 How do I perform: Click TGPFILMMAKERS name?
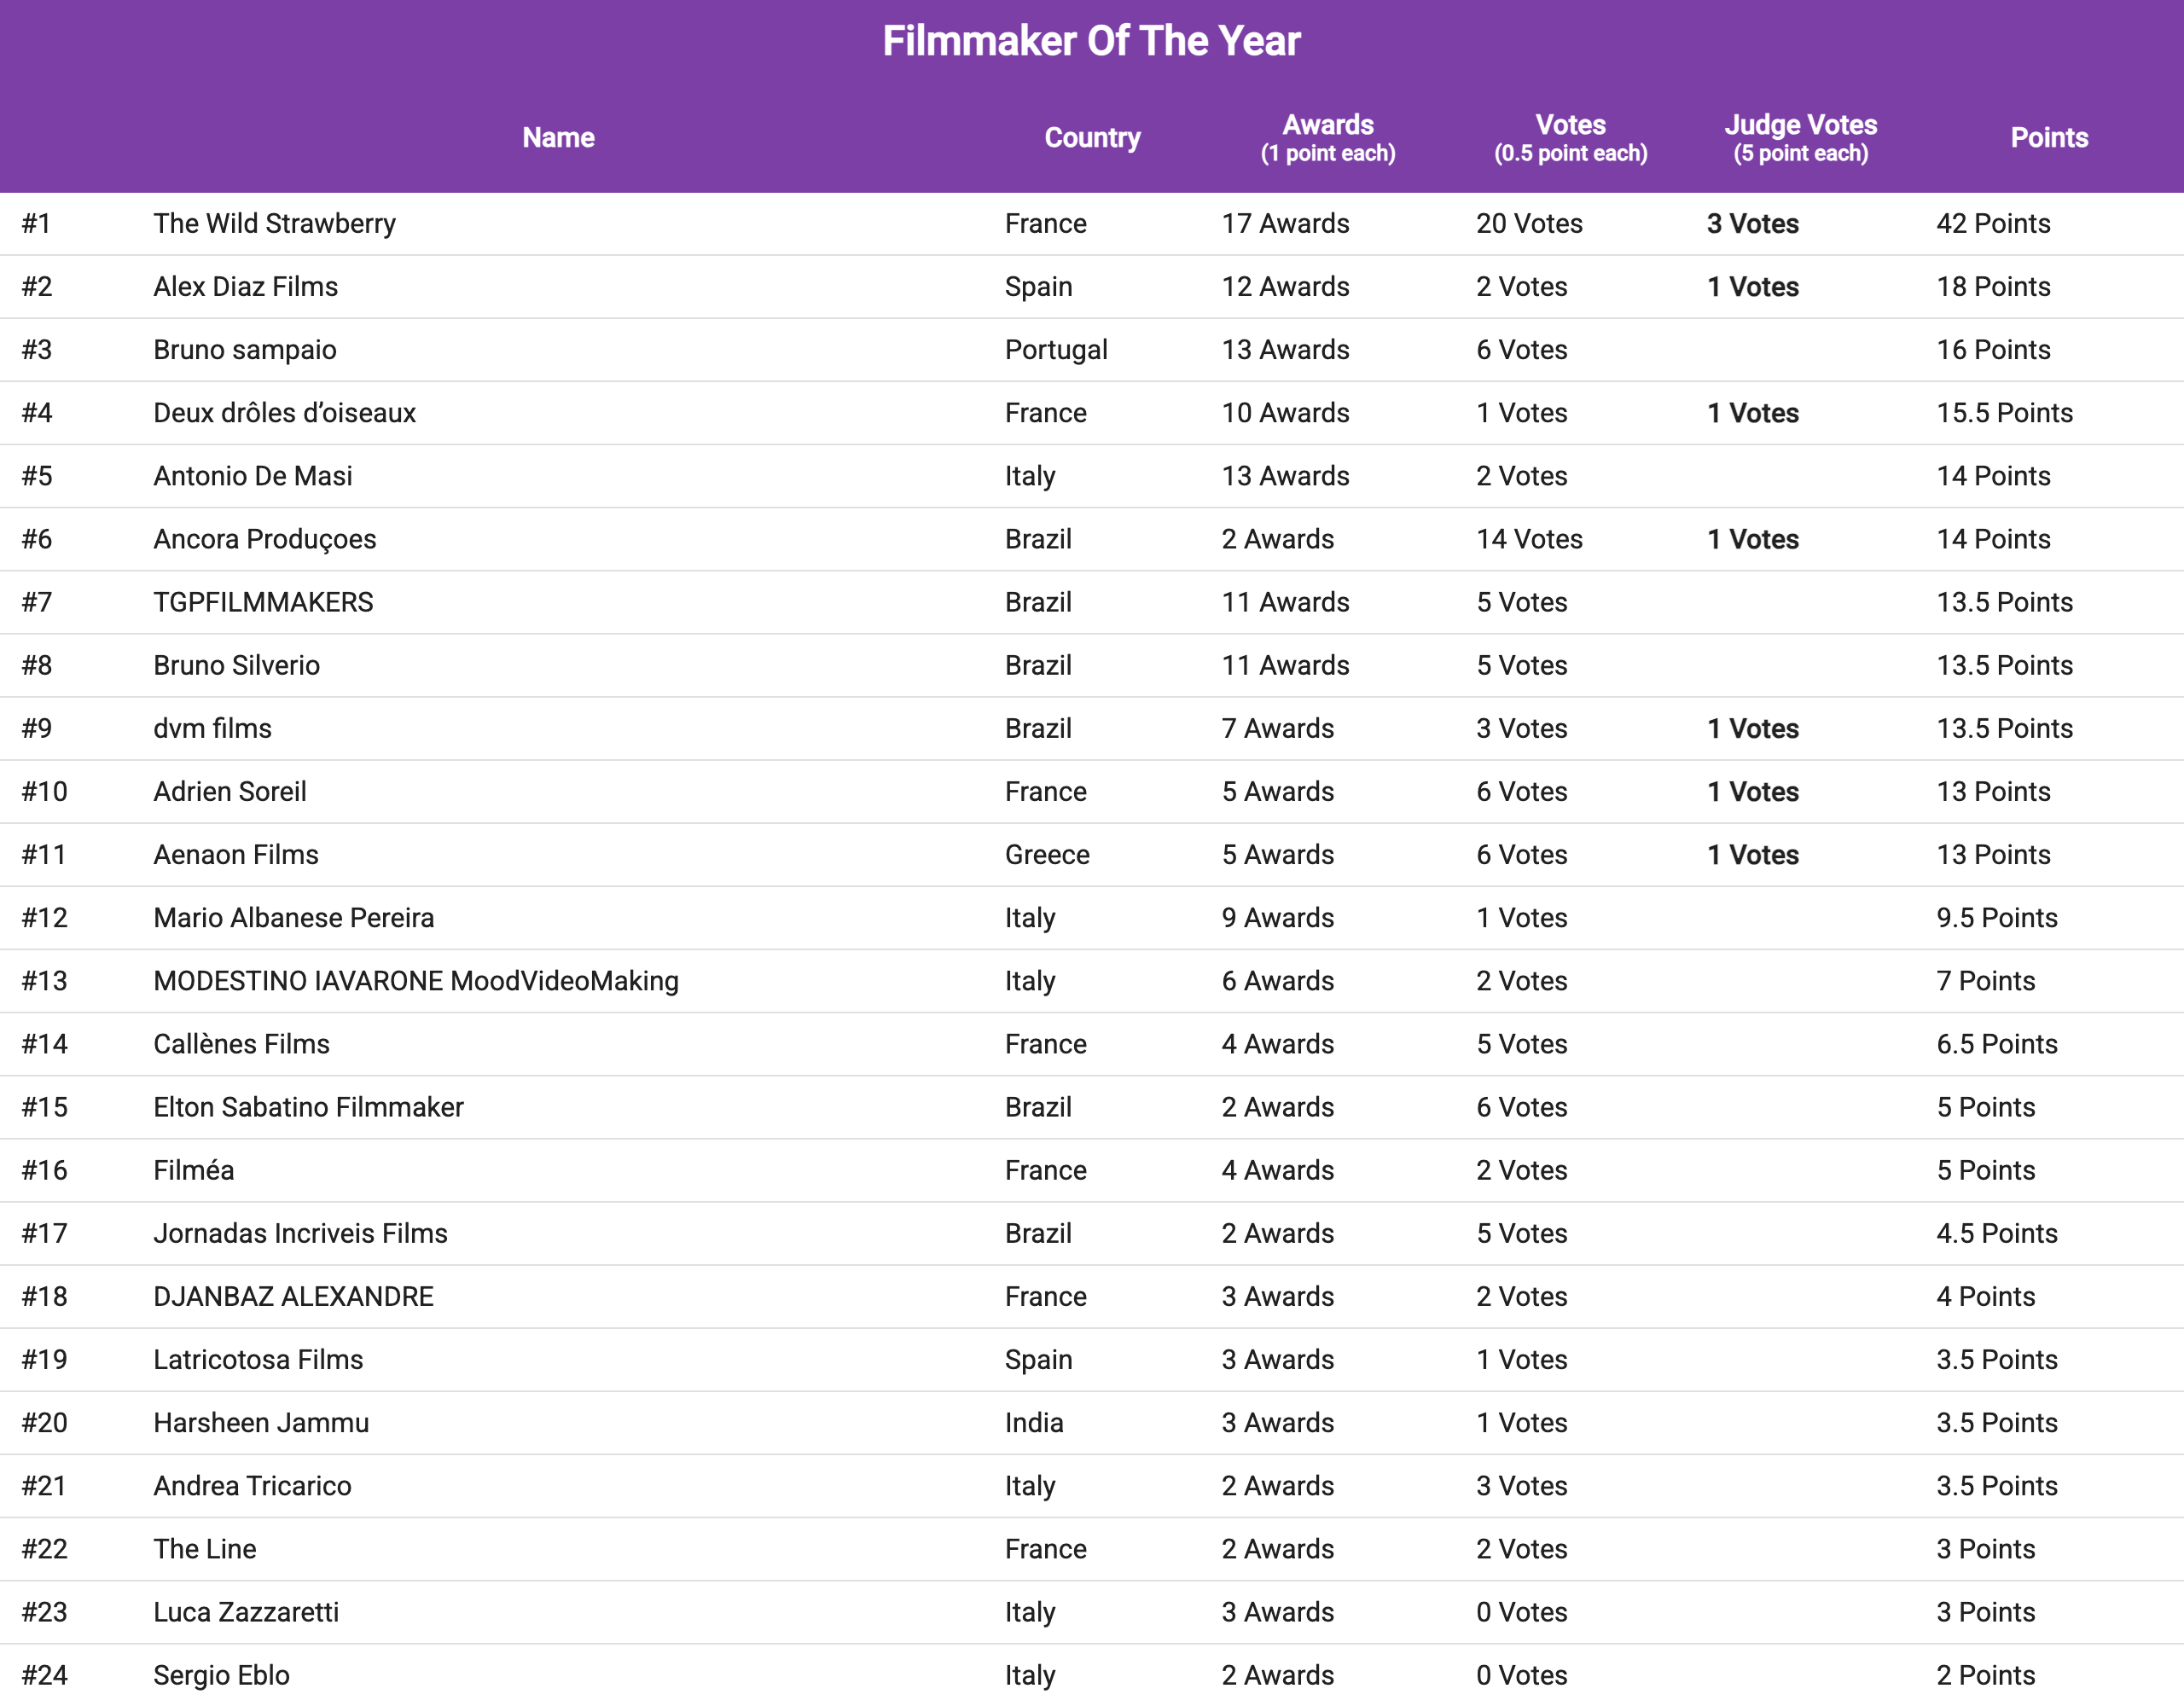coord(263,602)
